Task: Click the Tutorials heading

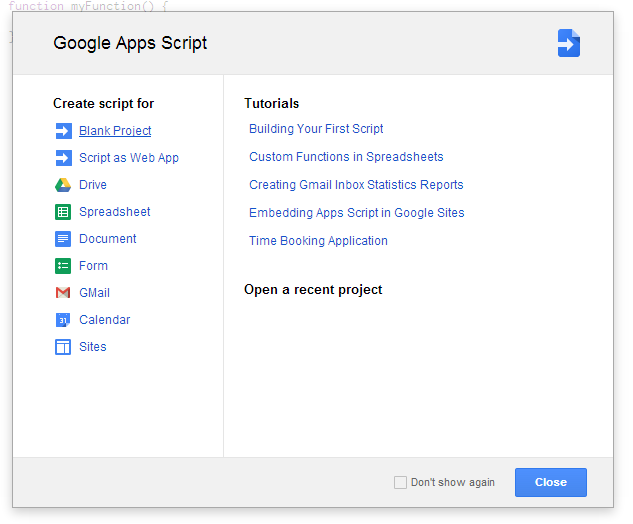Action: coord(272,104)
